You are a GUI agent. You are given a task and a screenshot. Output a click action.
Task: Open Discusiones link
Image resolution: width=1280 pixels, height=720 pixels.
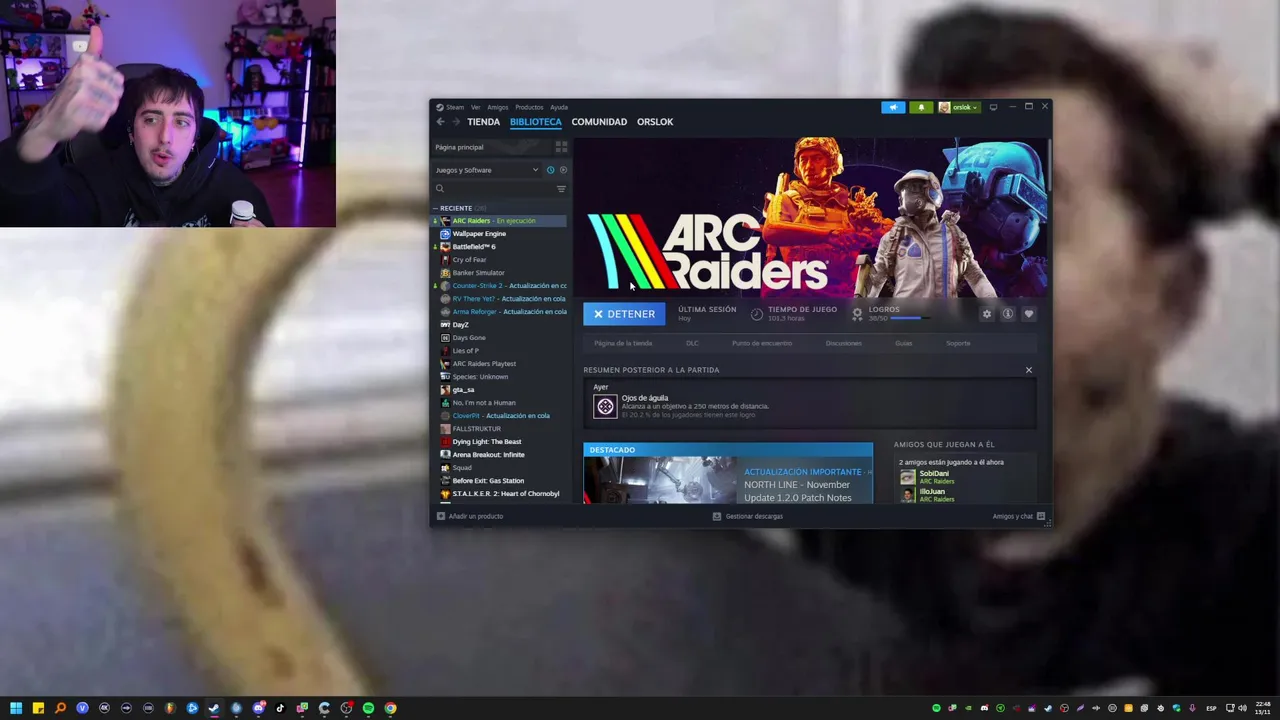(844, 343)
